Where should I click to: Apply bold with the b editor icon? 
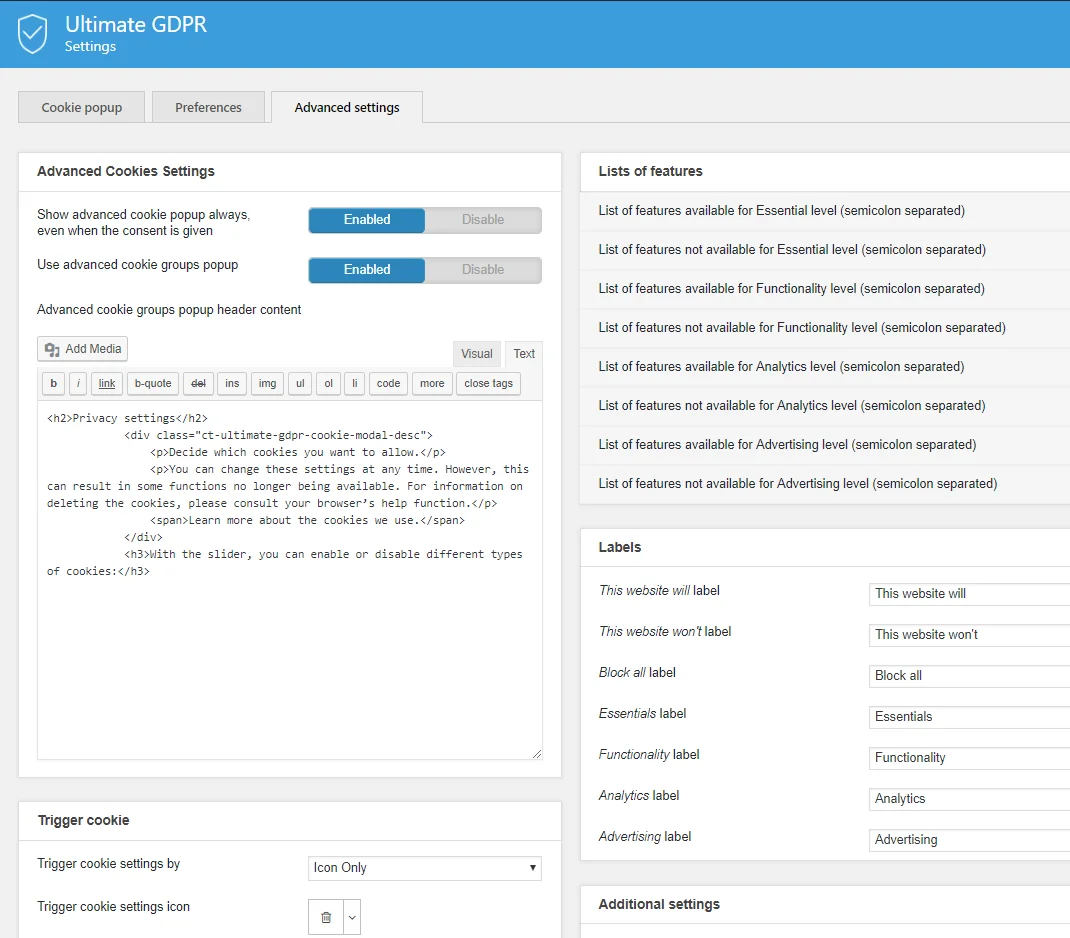(52, 383)
